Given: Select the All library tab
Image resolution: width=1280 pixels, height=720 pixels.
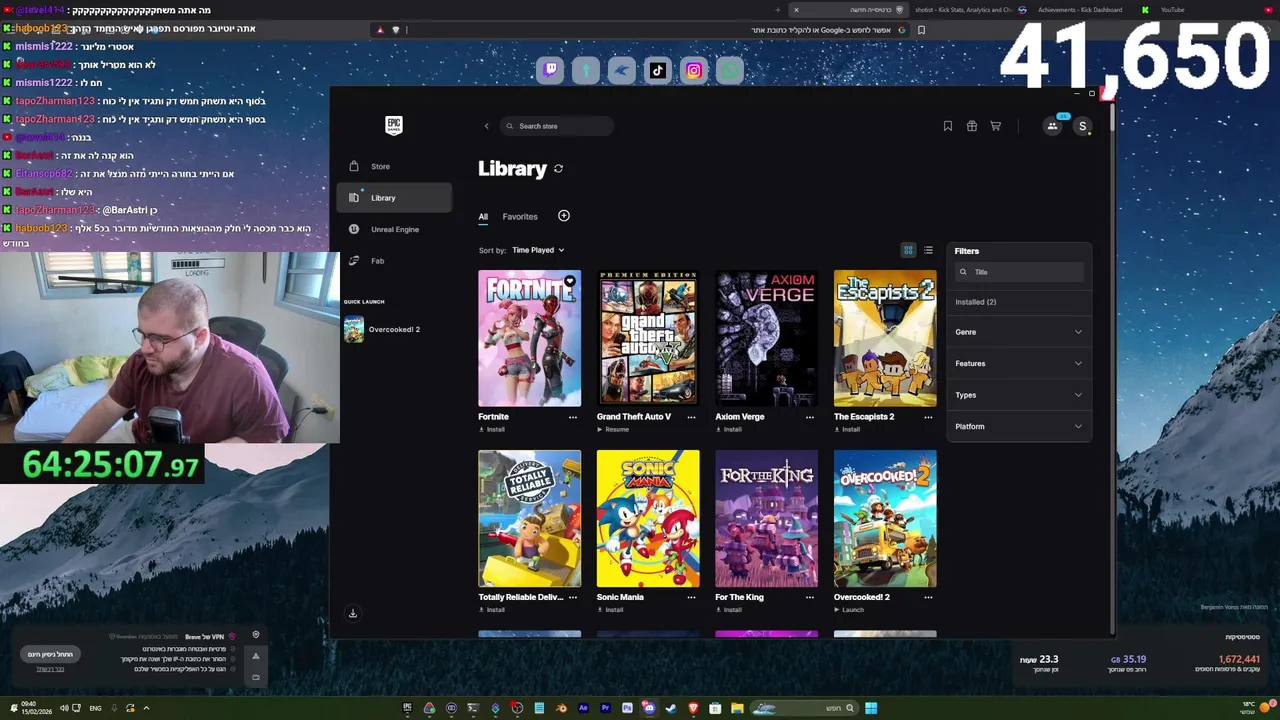Looking at the screenshot, I should pyautogui.click(x=483, y=216).
